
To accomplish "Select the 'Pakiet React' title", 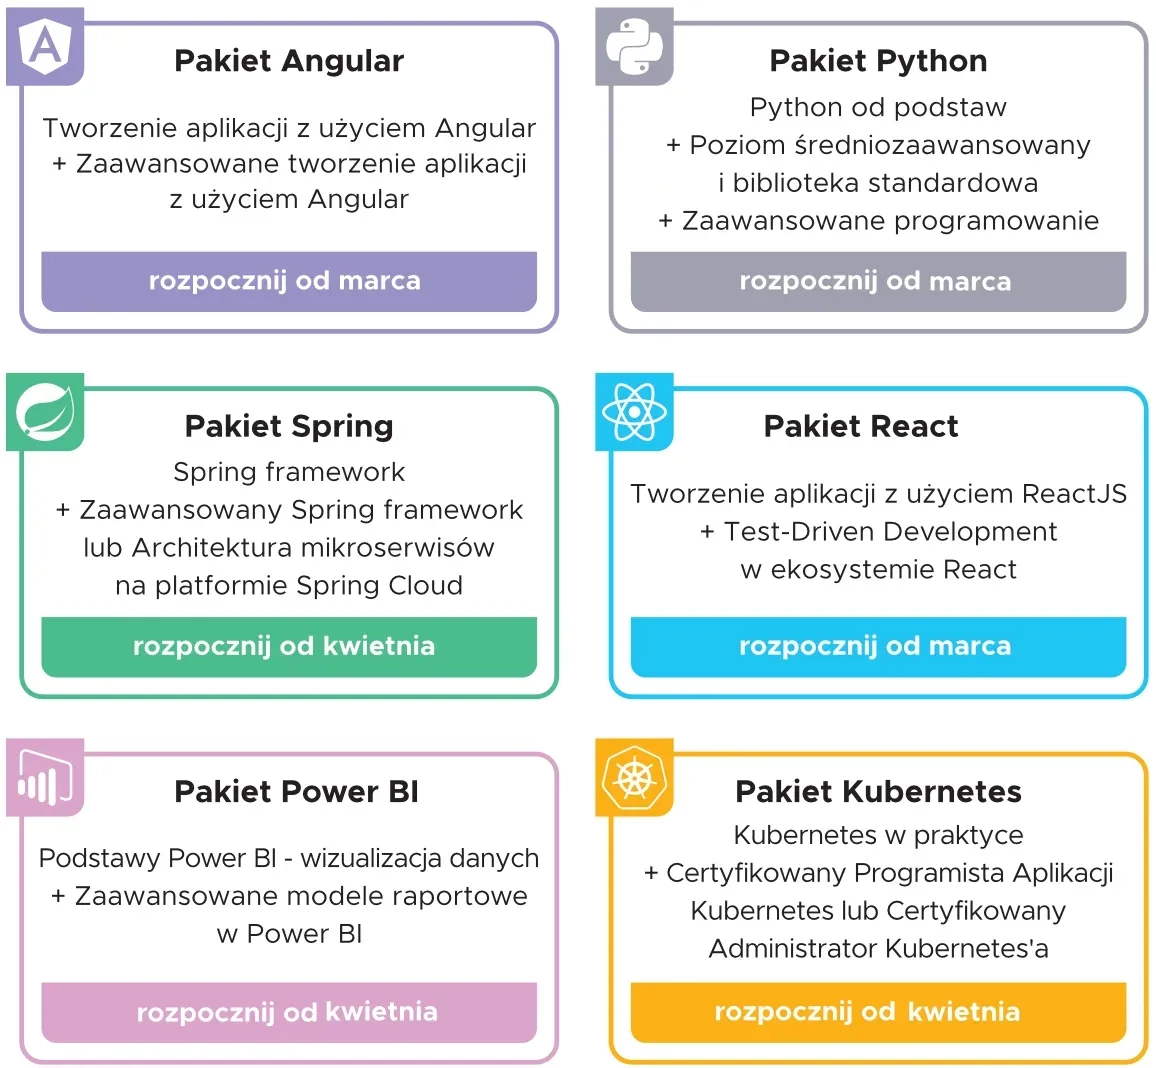I will coord(860,427).
